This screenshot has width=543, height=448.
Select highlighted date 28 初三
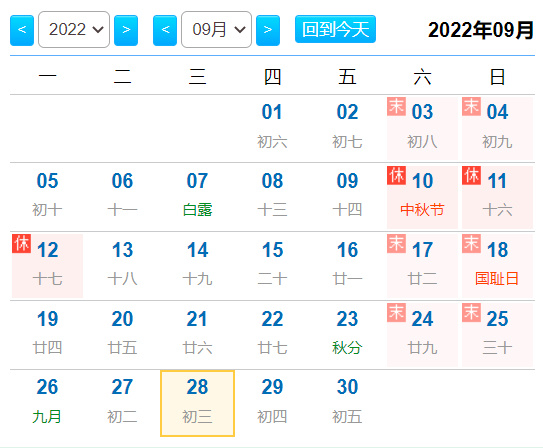197,403
